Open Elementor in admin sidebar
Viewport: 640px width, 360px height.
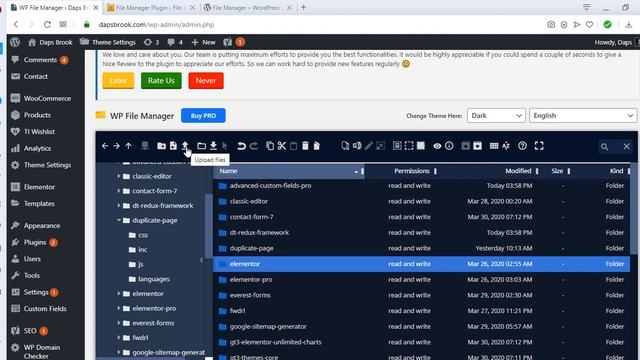click(39, 187)
